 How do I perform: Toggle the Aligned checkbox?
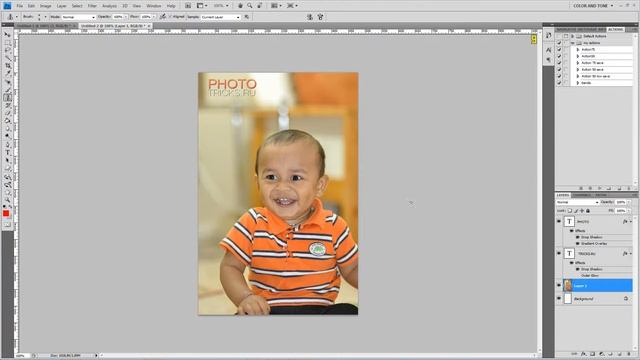pos(171,17)
